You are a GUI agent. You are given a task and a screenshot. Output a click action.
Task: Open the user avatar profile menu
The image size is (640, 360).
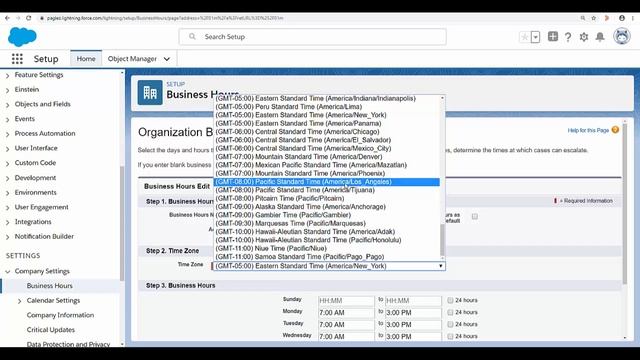[x=622, y=37]
